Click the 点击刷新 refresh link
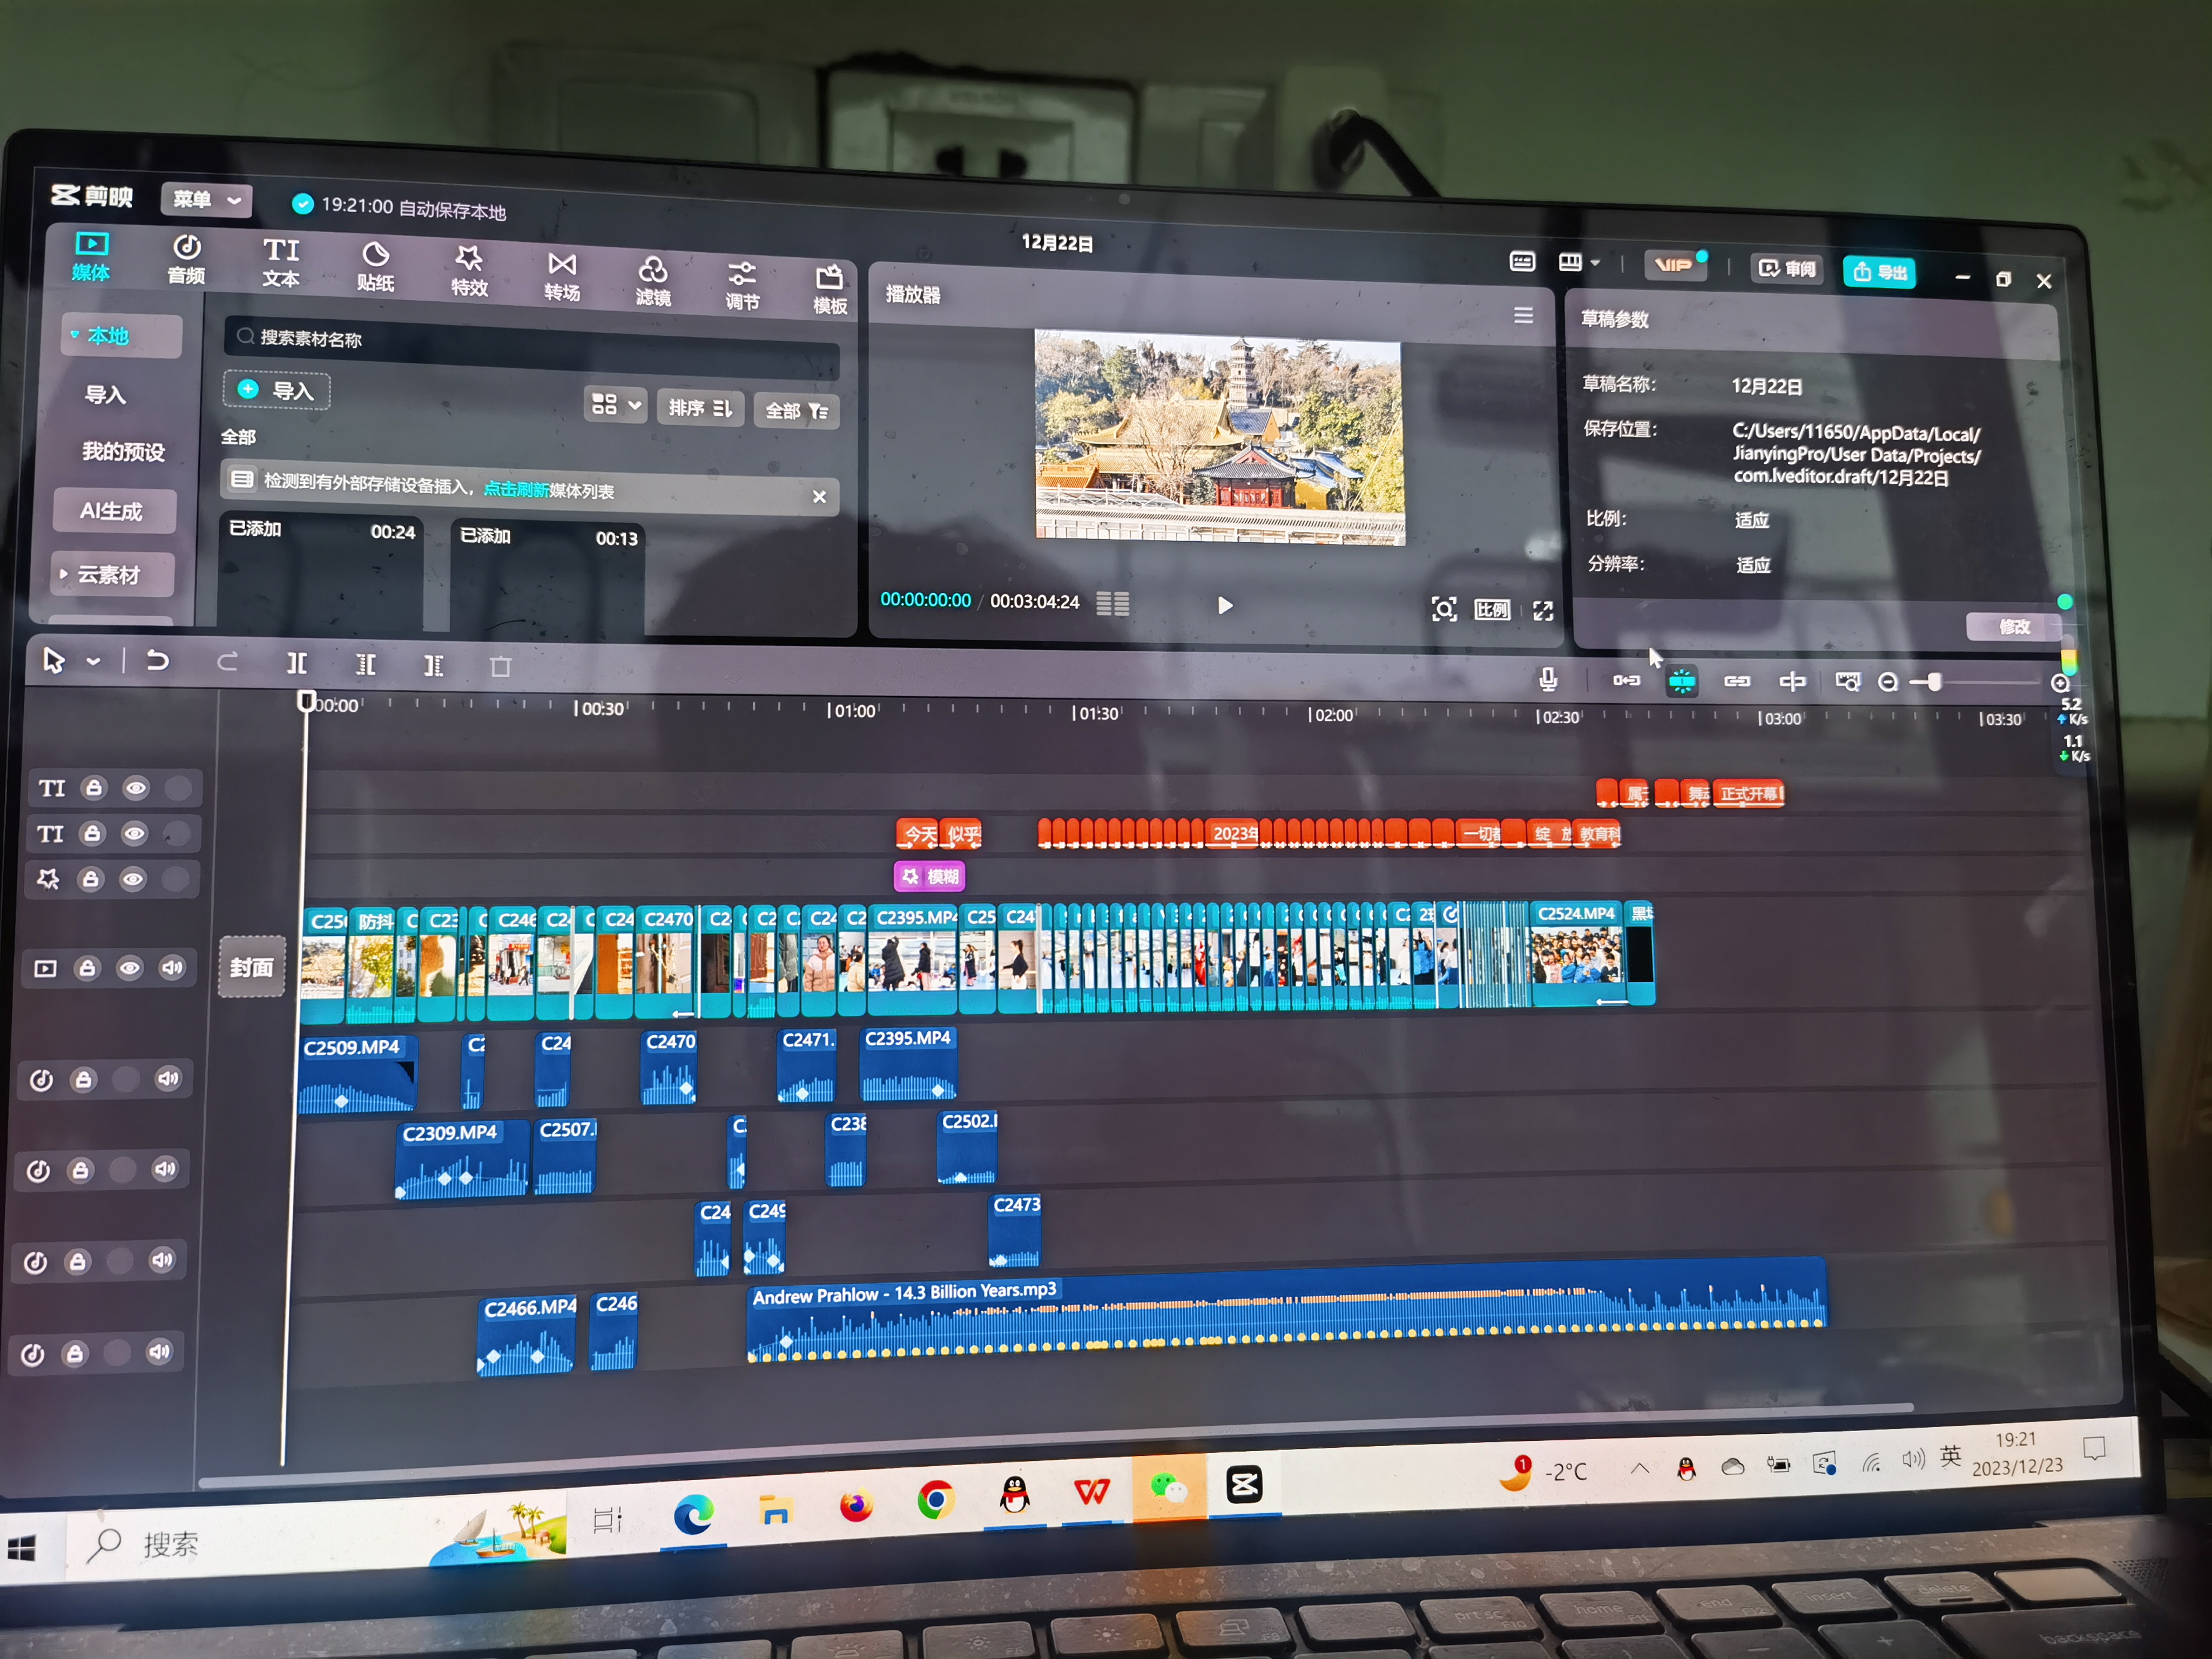Image resolution: width=2212 pixels, height=1659 pixels. (x=515, y=489)
